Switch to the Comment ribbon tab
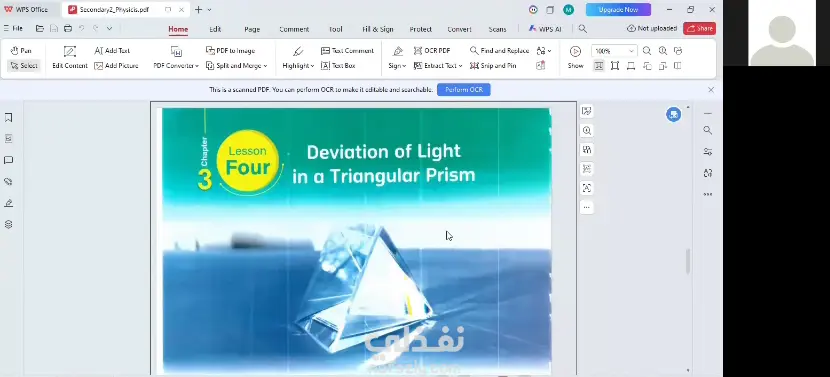The height and width of the screenshot is (377, 830). coord(294,29)
